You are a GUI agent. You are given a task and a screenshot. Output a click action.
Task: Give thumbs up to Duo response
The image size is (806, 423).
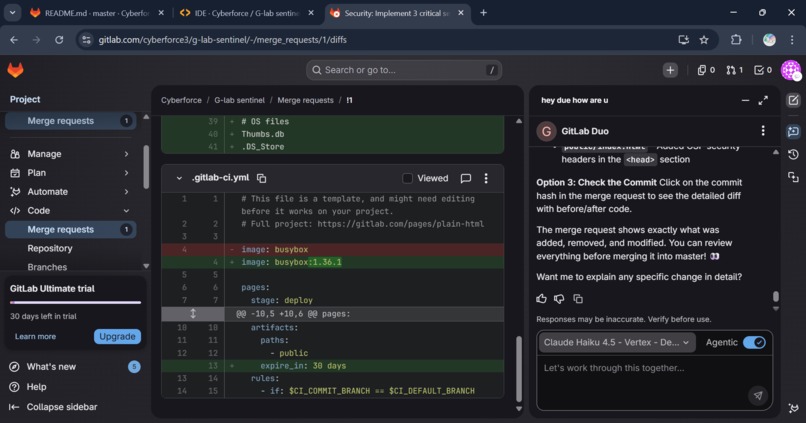(541, 299)
